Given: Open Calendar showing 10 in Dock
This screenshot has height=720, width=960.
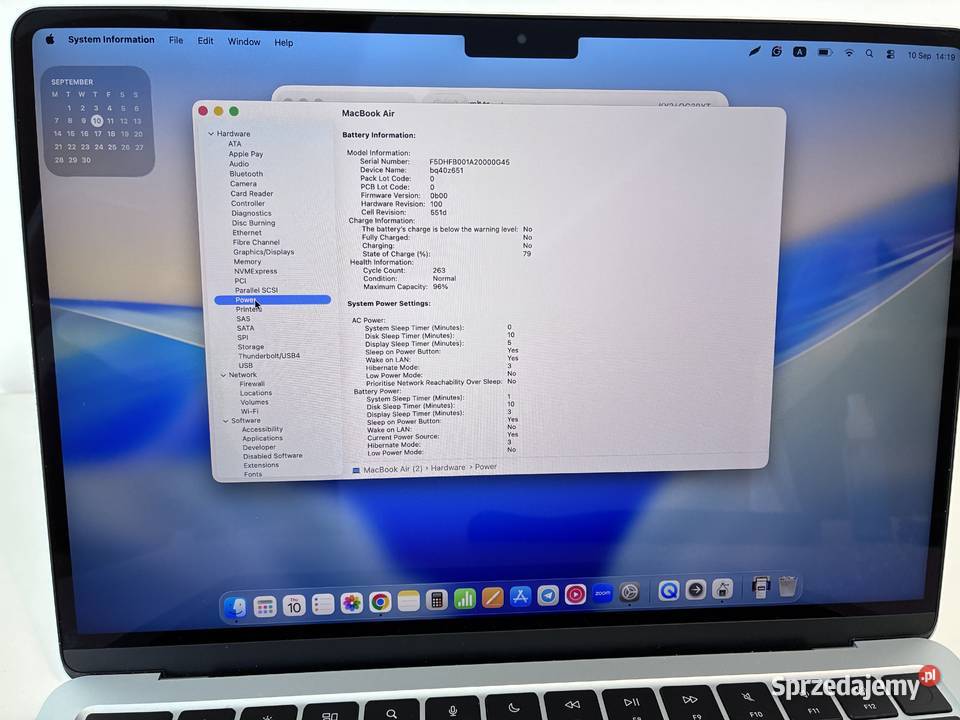Looking at the screenshot, I should (x=294, y=606).
